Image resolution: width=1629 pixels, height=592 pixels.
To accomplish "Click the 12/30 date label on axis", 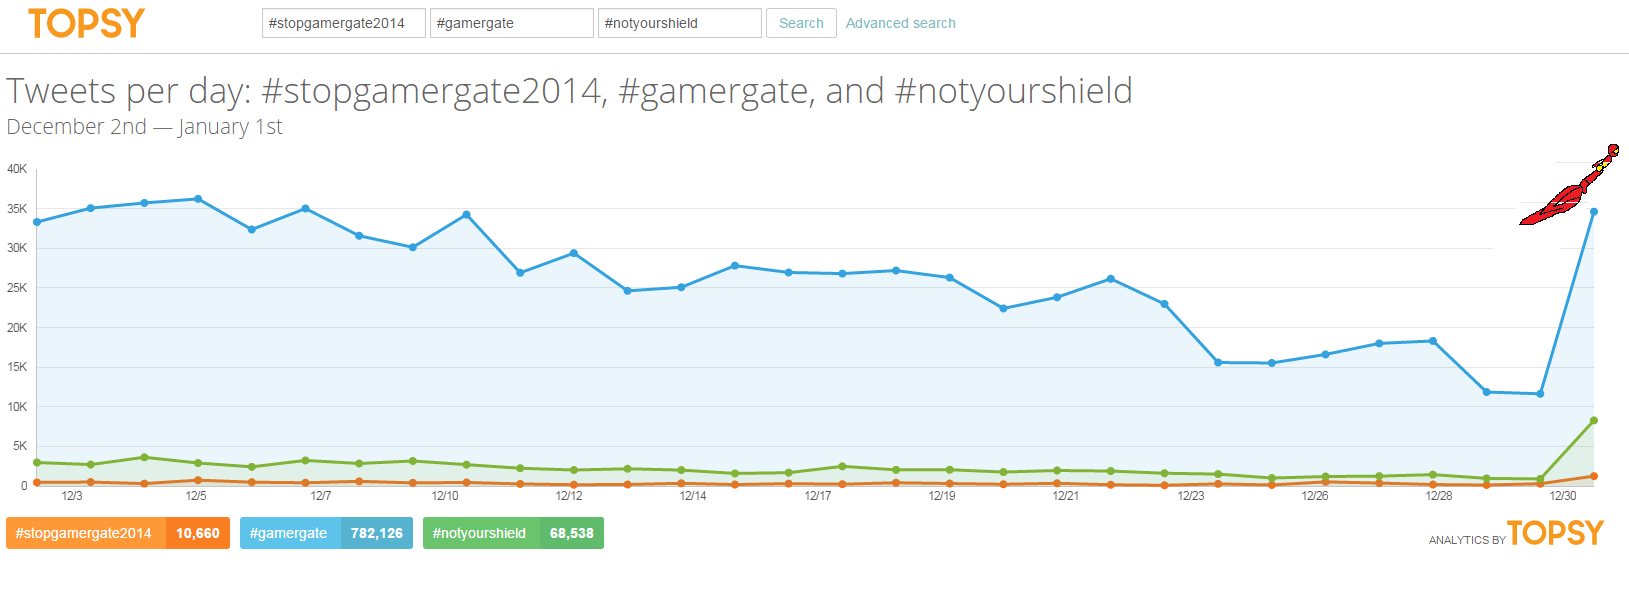I will (x=1563, y=496).
